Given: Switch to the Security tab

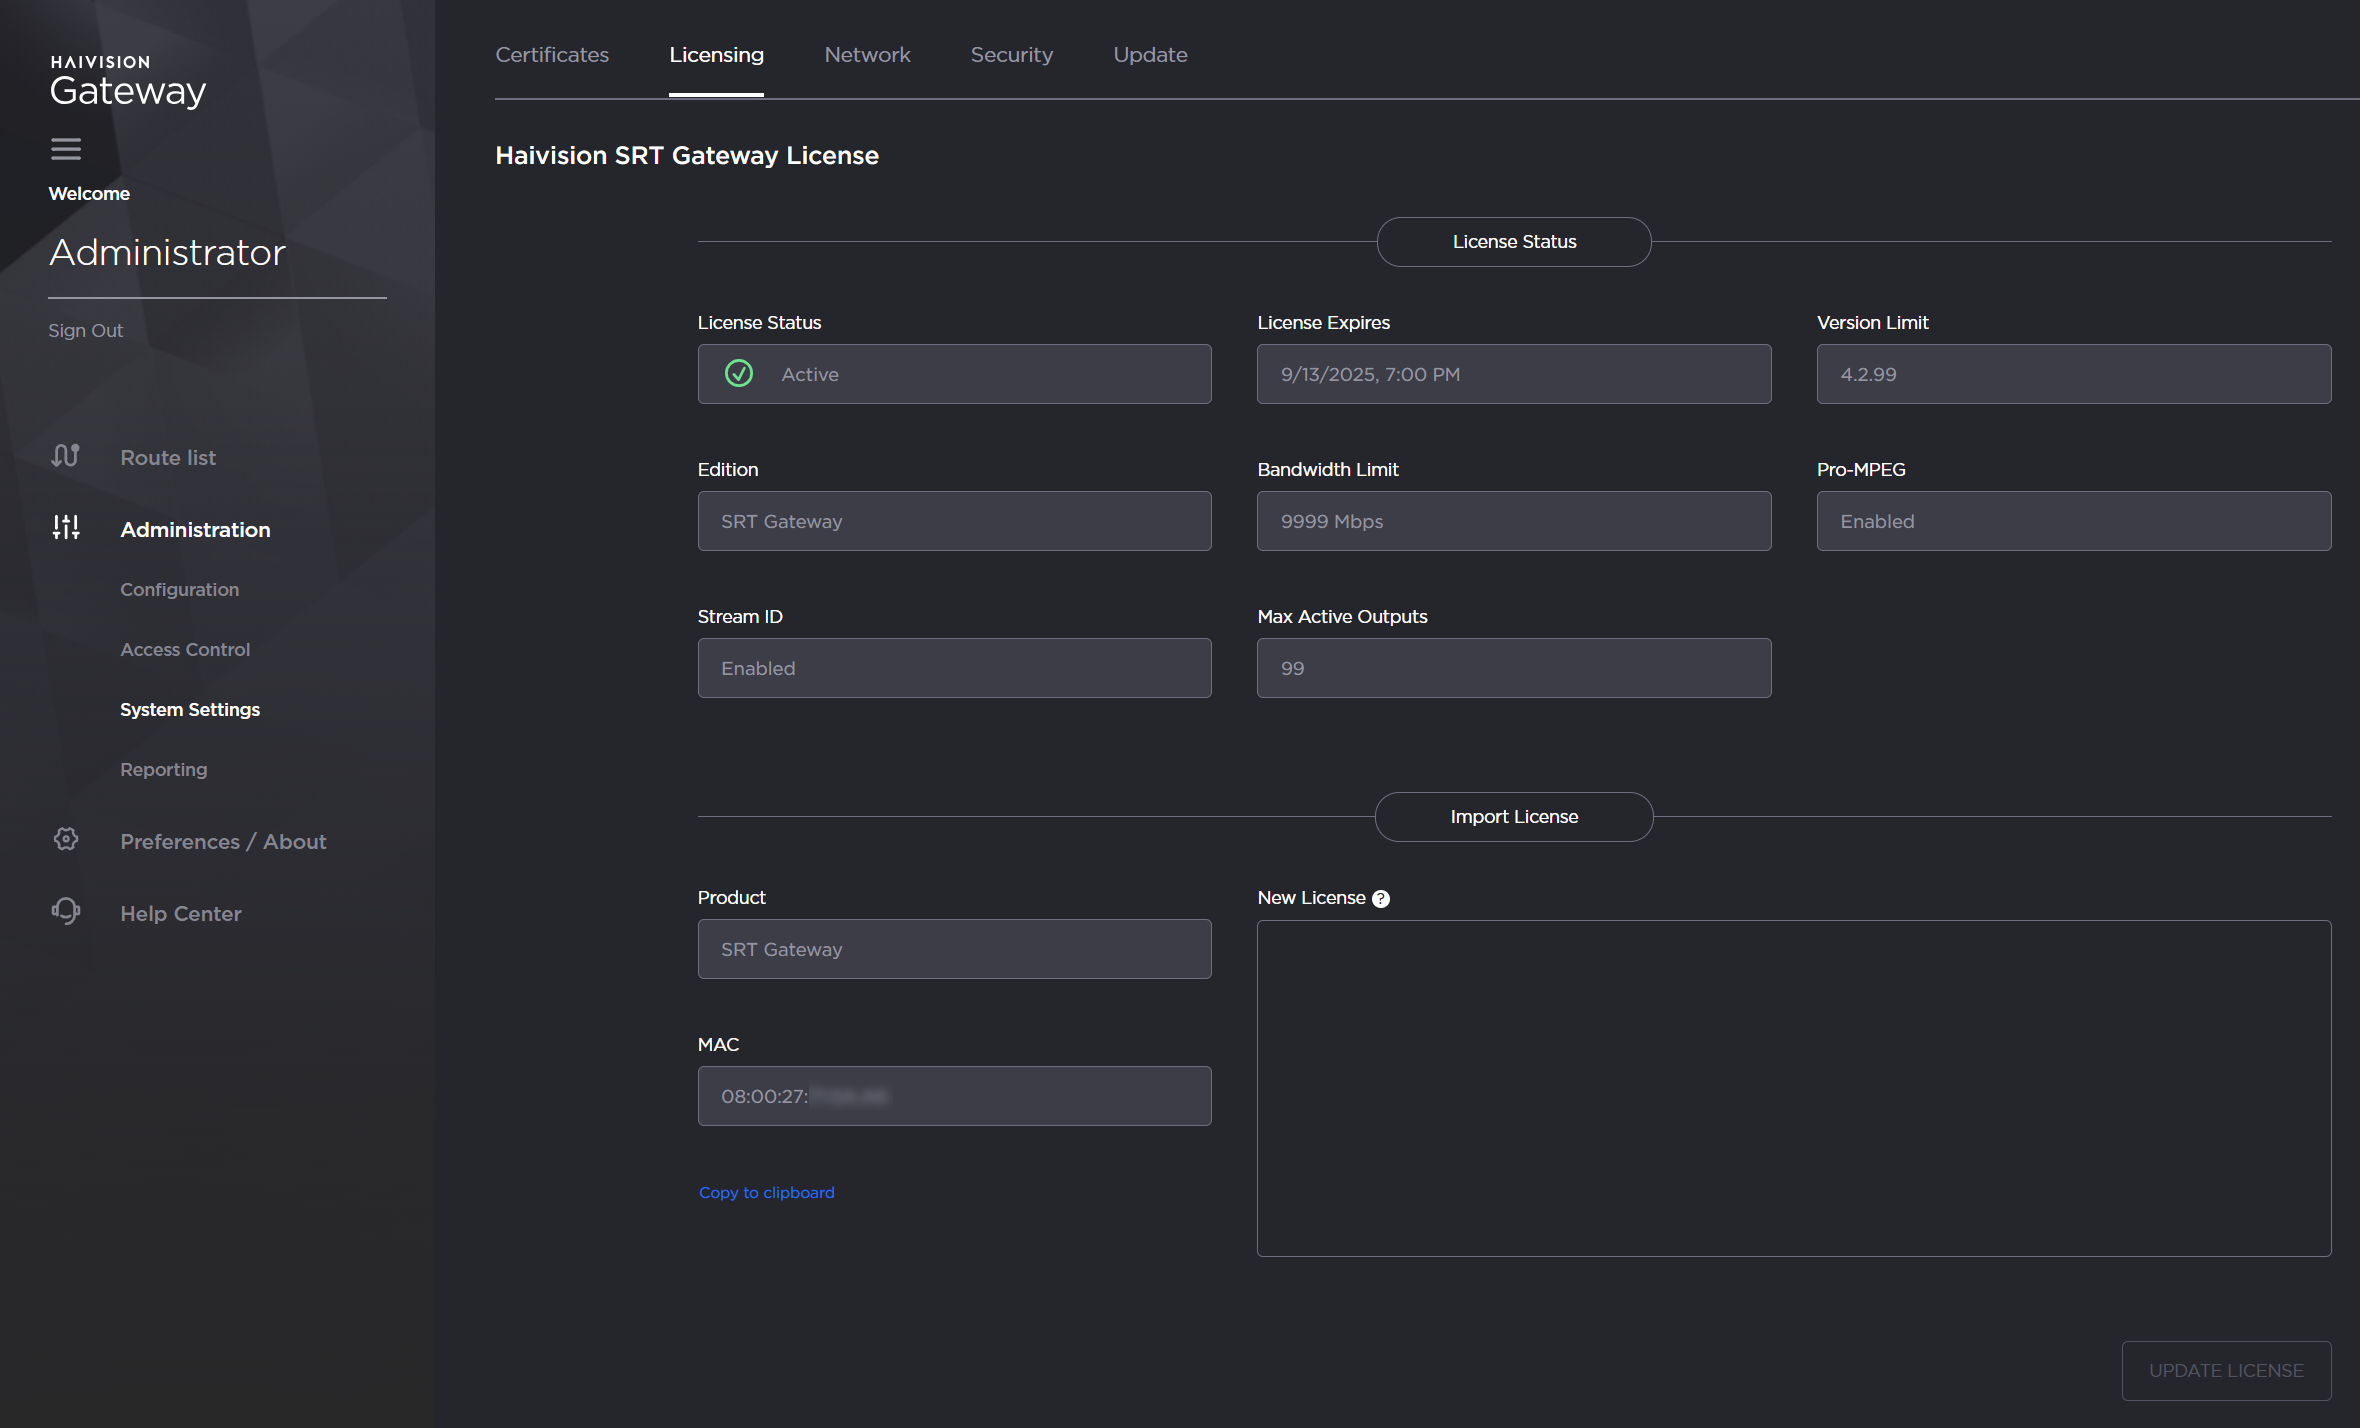Looking at the screenshot, I should coord(1012,54).
